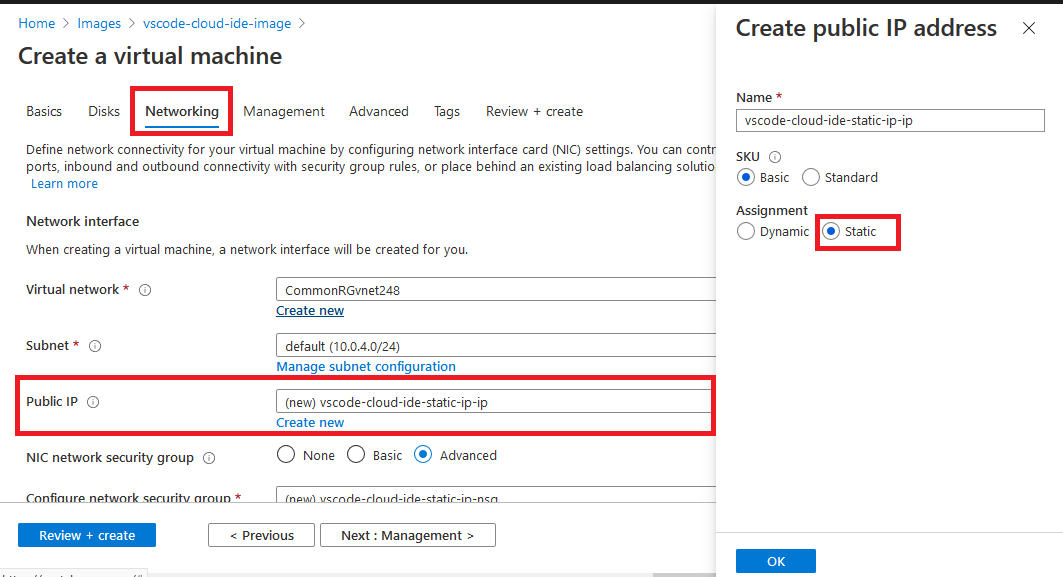Open SKU info tooltip icon
This screenshot has height=577, width=1063.
tap(775, 157)
